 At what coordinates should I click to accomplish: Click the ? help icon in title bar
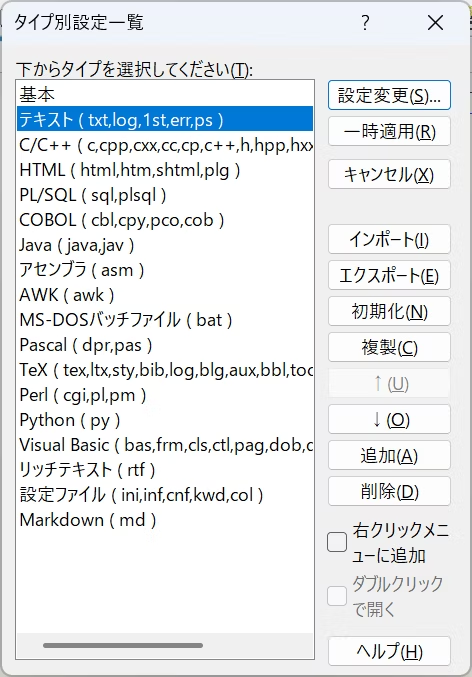(365, 22)
